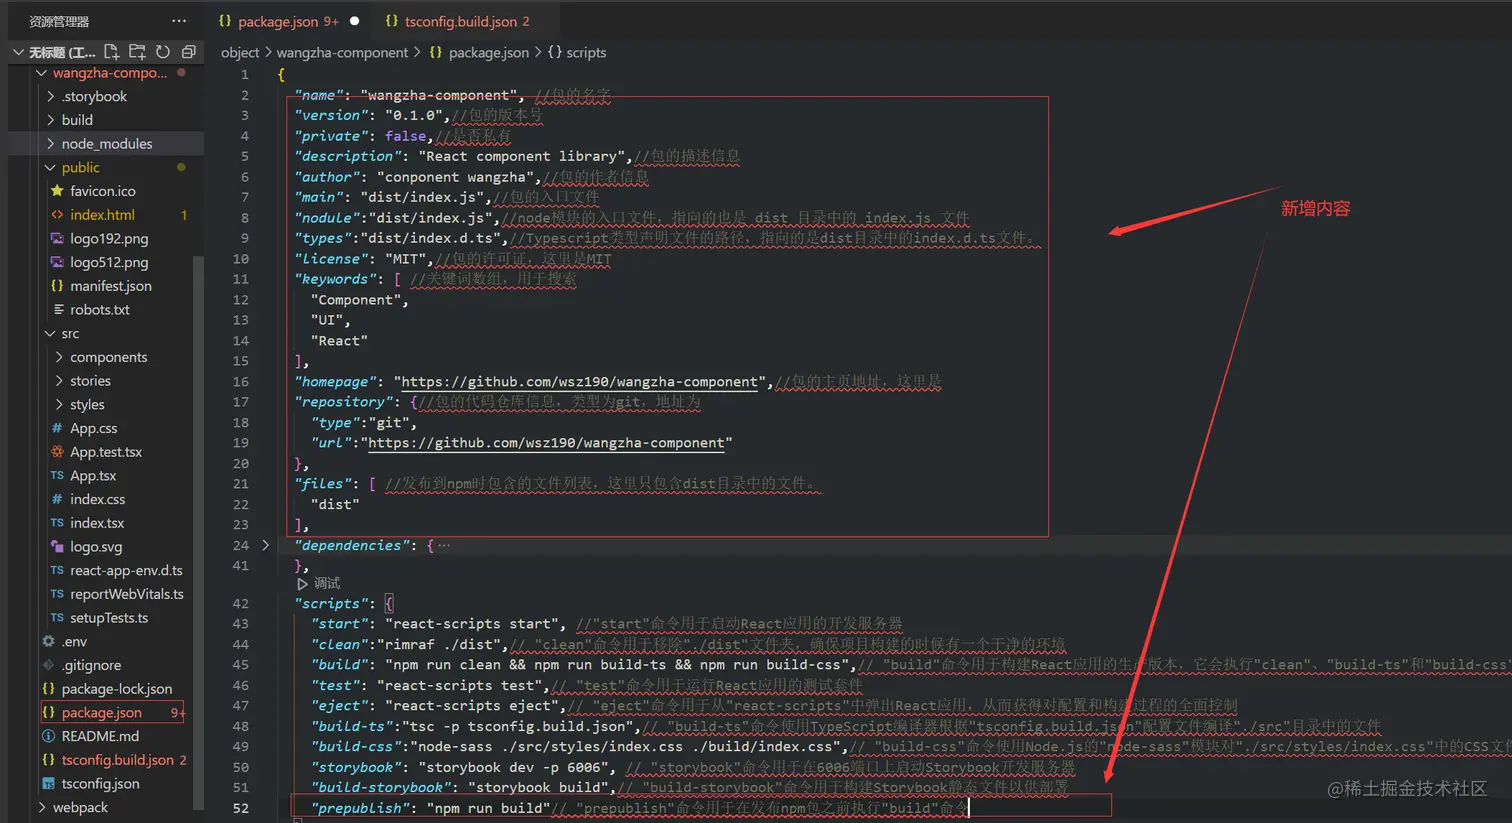Click the package.json breadcrumb
This screenshot has width=1512, height=823.
coord(489,52)
